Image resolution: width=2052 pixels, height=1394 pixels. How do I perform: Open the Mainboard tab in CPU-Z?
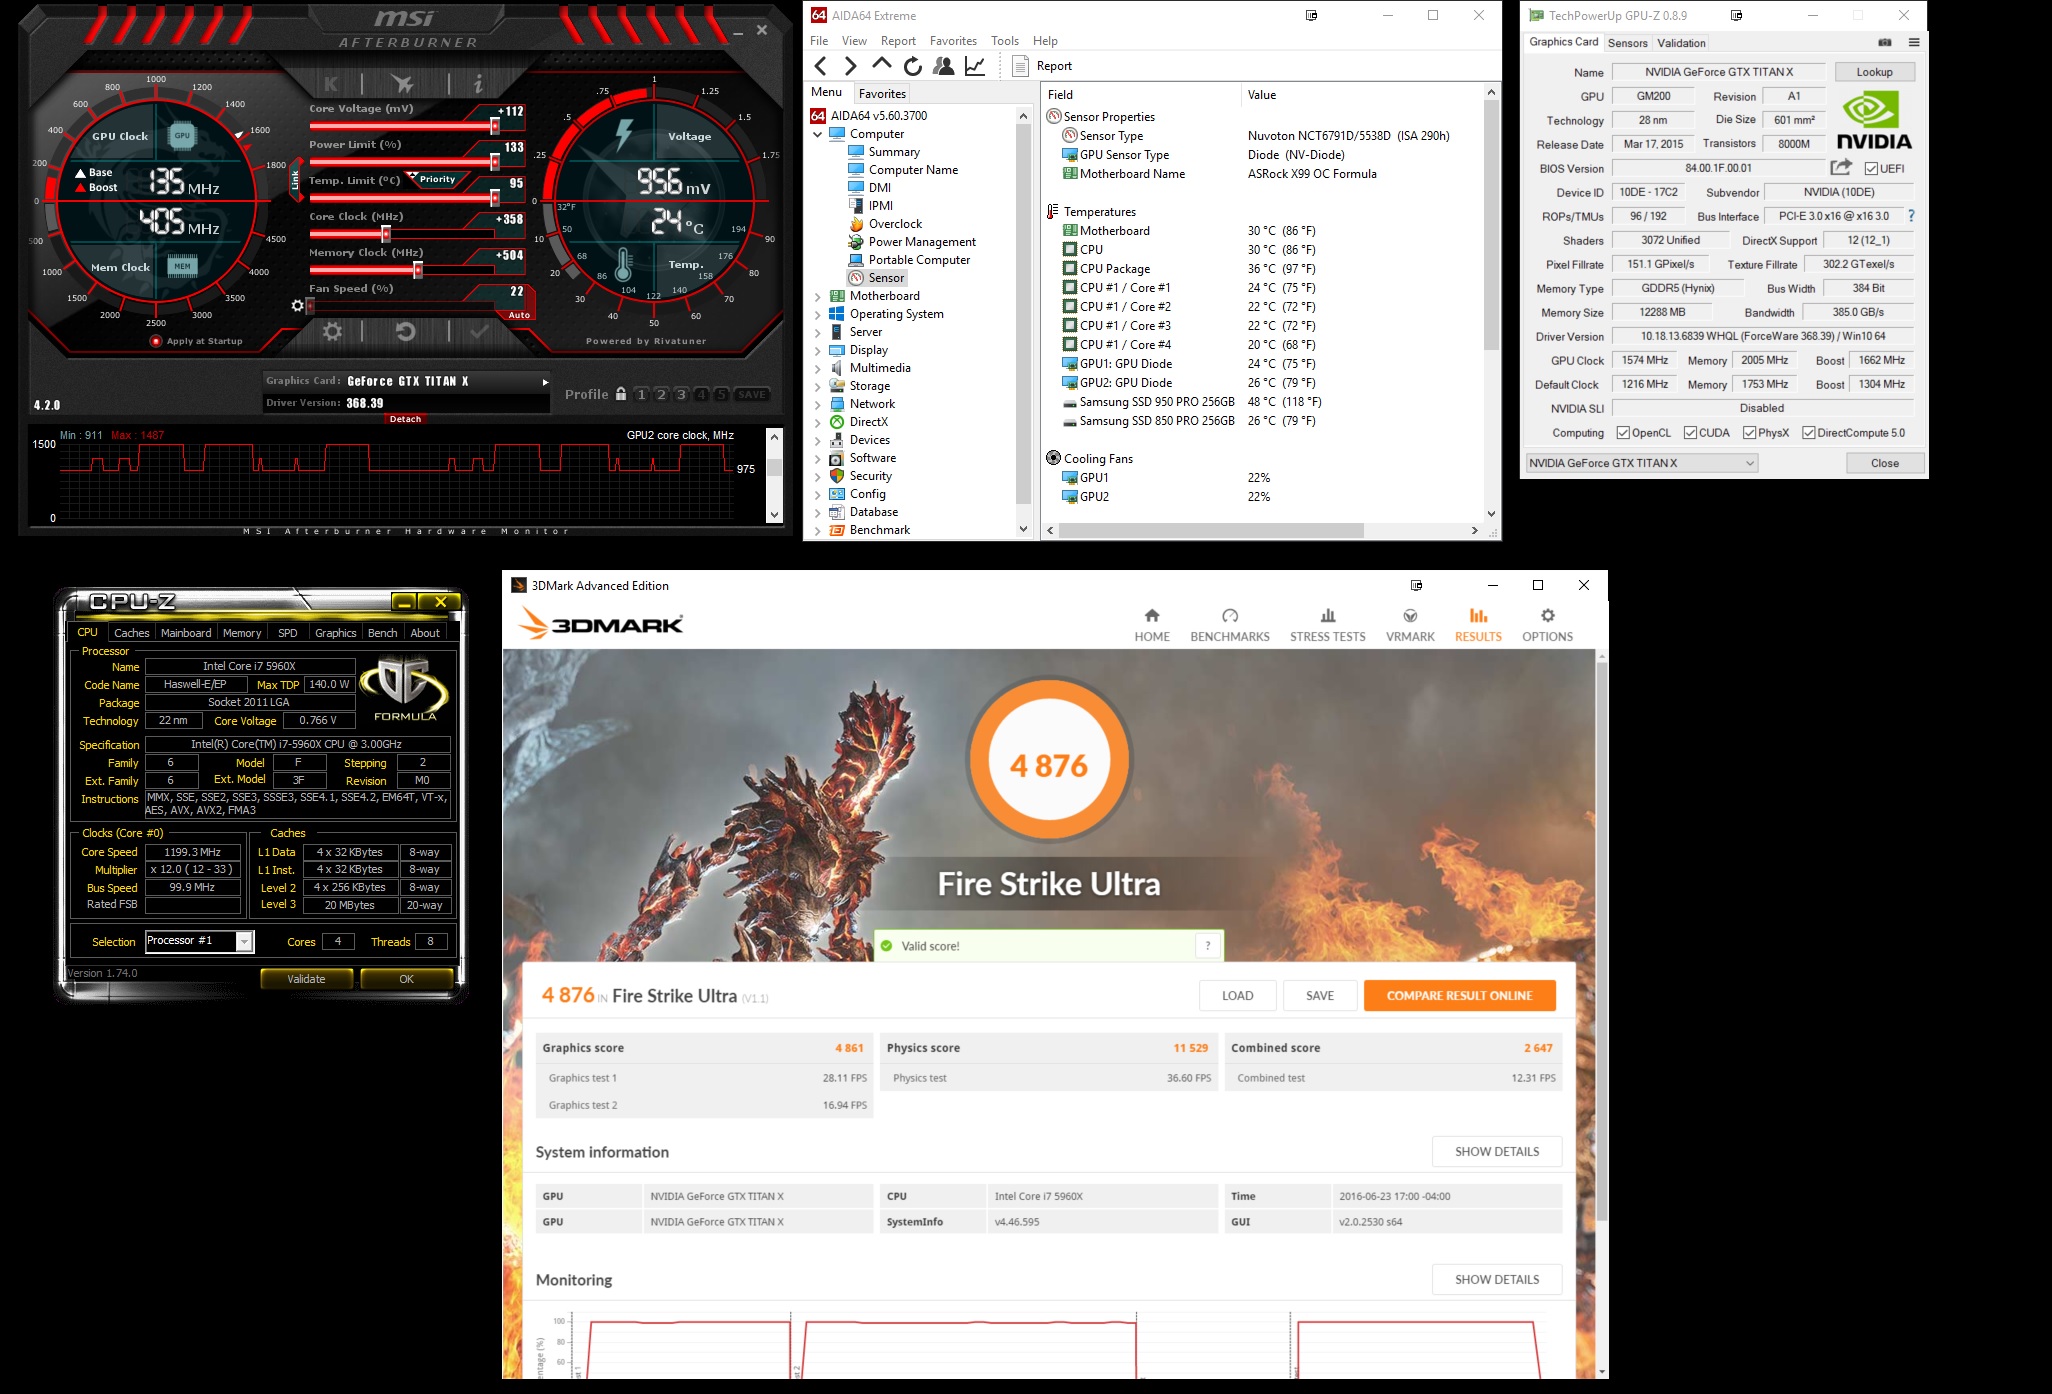[186, 633]
